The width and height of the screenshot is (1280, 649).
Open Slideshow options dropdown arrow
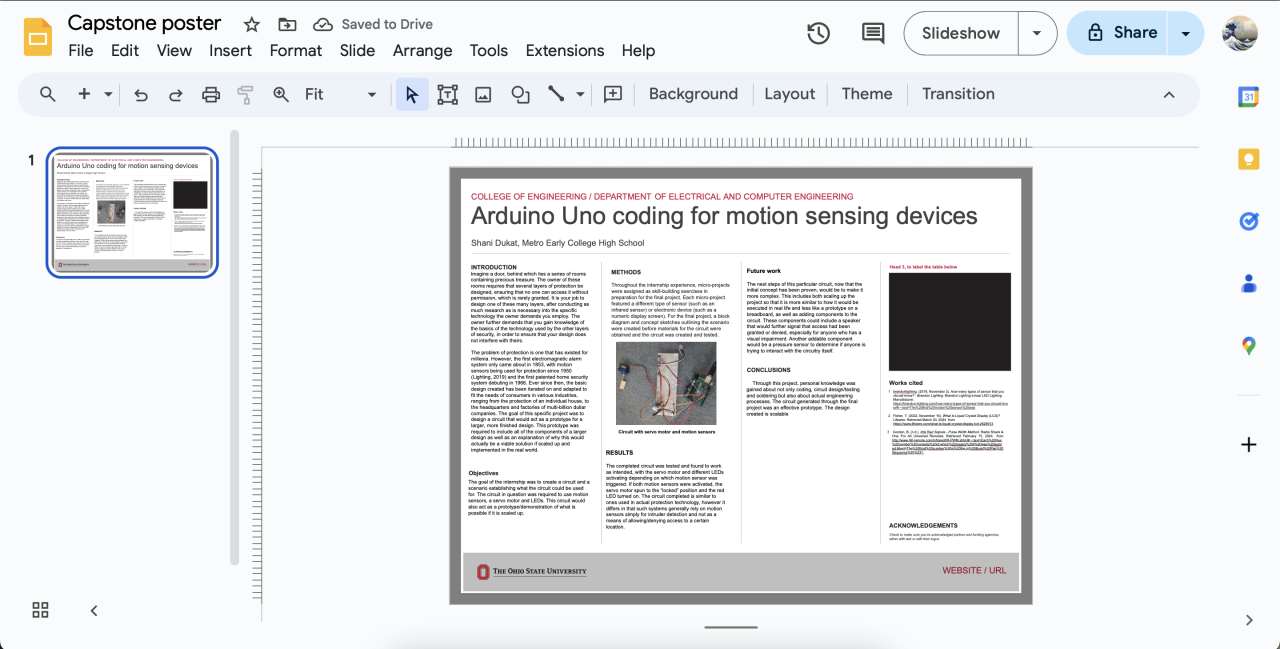coord(1037,33)
